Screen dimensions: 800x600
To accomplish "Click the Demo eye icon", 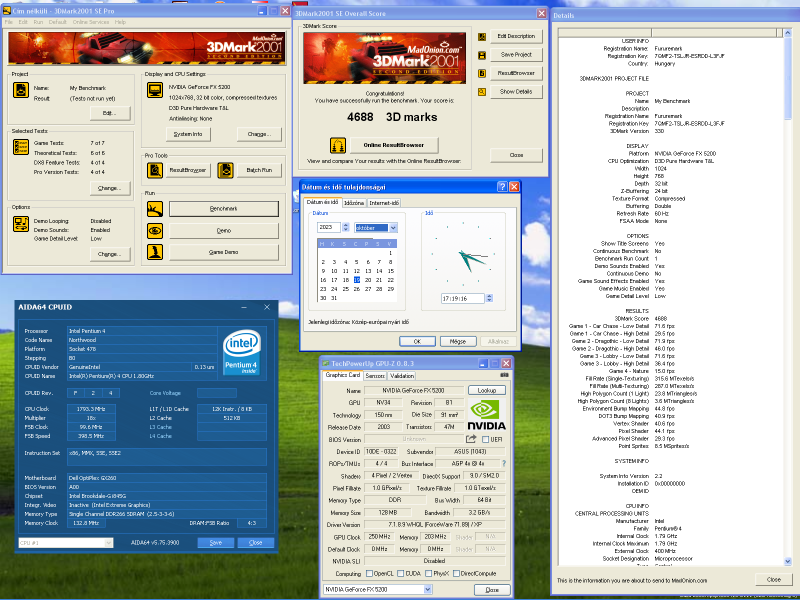I will [x=155, y=231].
